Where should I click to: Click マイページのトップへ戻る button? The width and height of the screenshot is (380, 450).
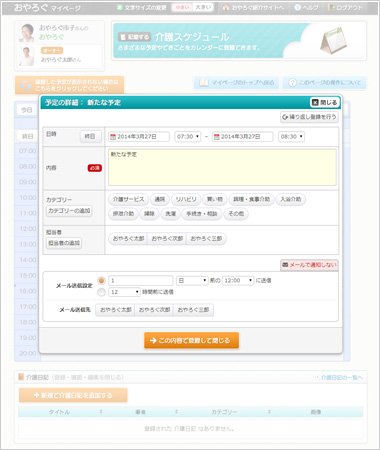tap(237, 83)
